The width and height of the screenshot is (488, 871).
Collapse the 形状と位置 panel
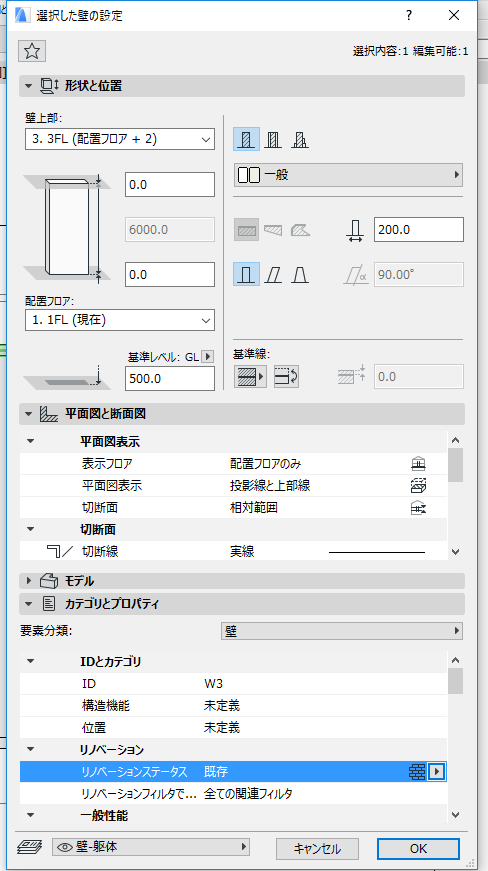(28, 86)
